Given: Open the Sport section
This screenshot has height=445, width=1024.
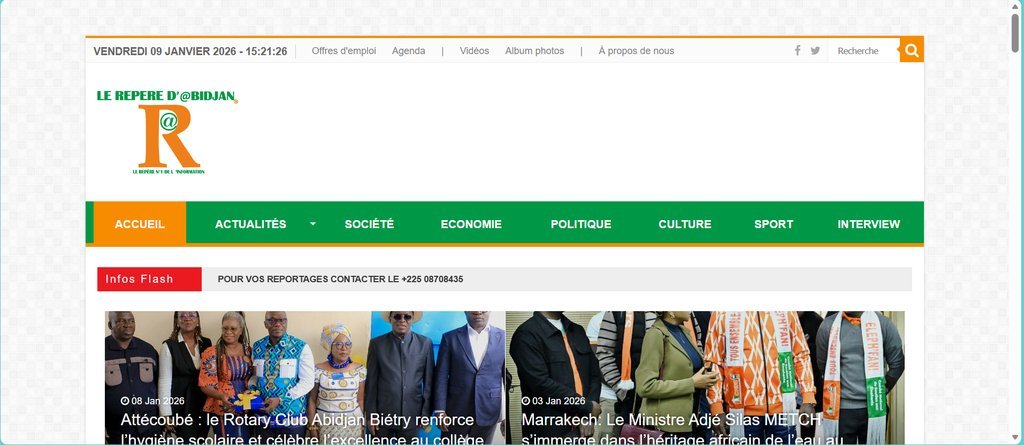Looking at the screenshot, I should (773, 224).
